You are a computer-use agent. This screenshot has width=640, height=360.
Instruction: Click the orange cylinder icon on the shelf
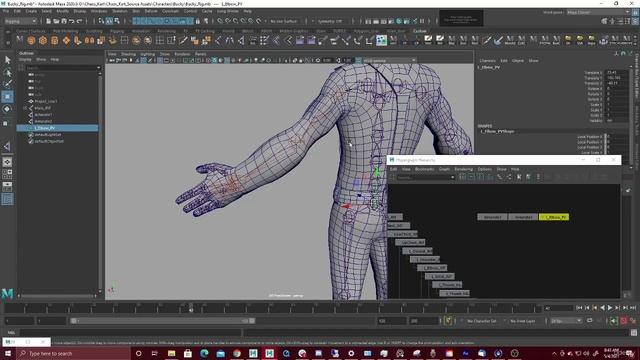54,40
